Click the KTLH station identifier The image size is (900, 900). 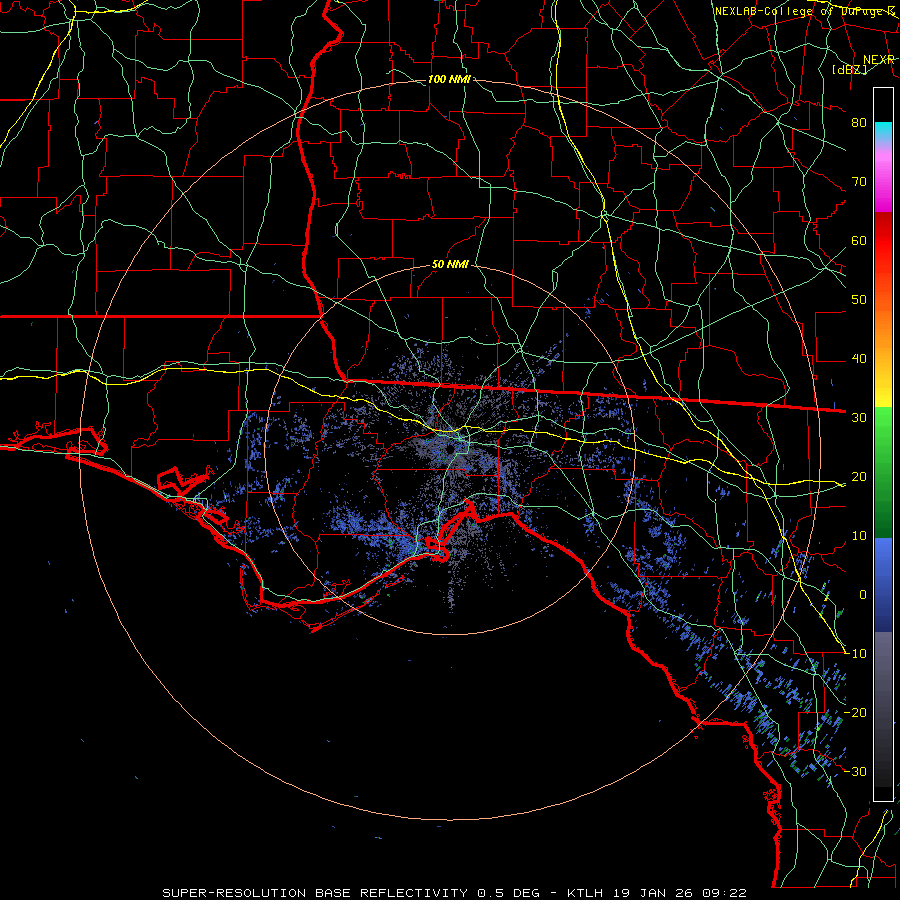(x=585, y=893)
